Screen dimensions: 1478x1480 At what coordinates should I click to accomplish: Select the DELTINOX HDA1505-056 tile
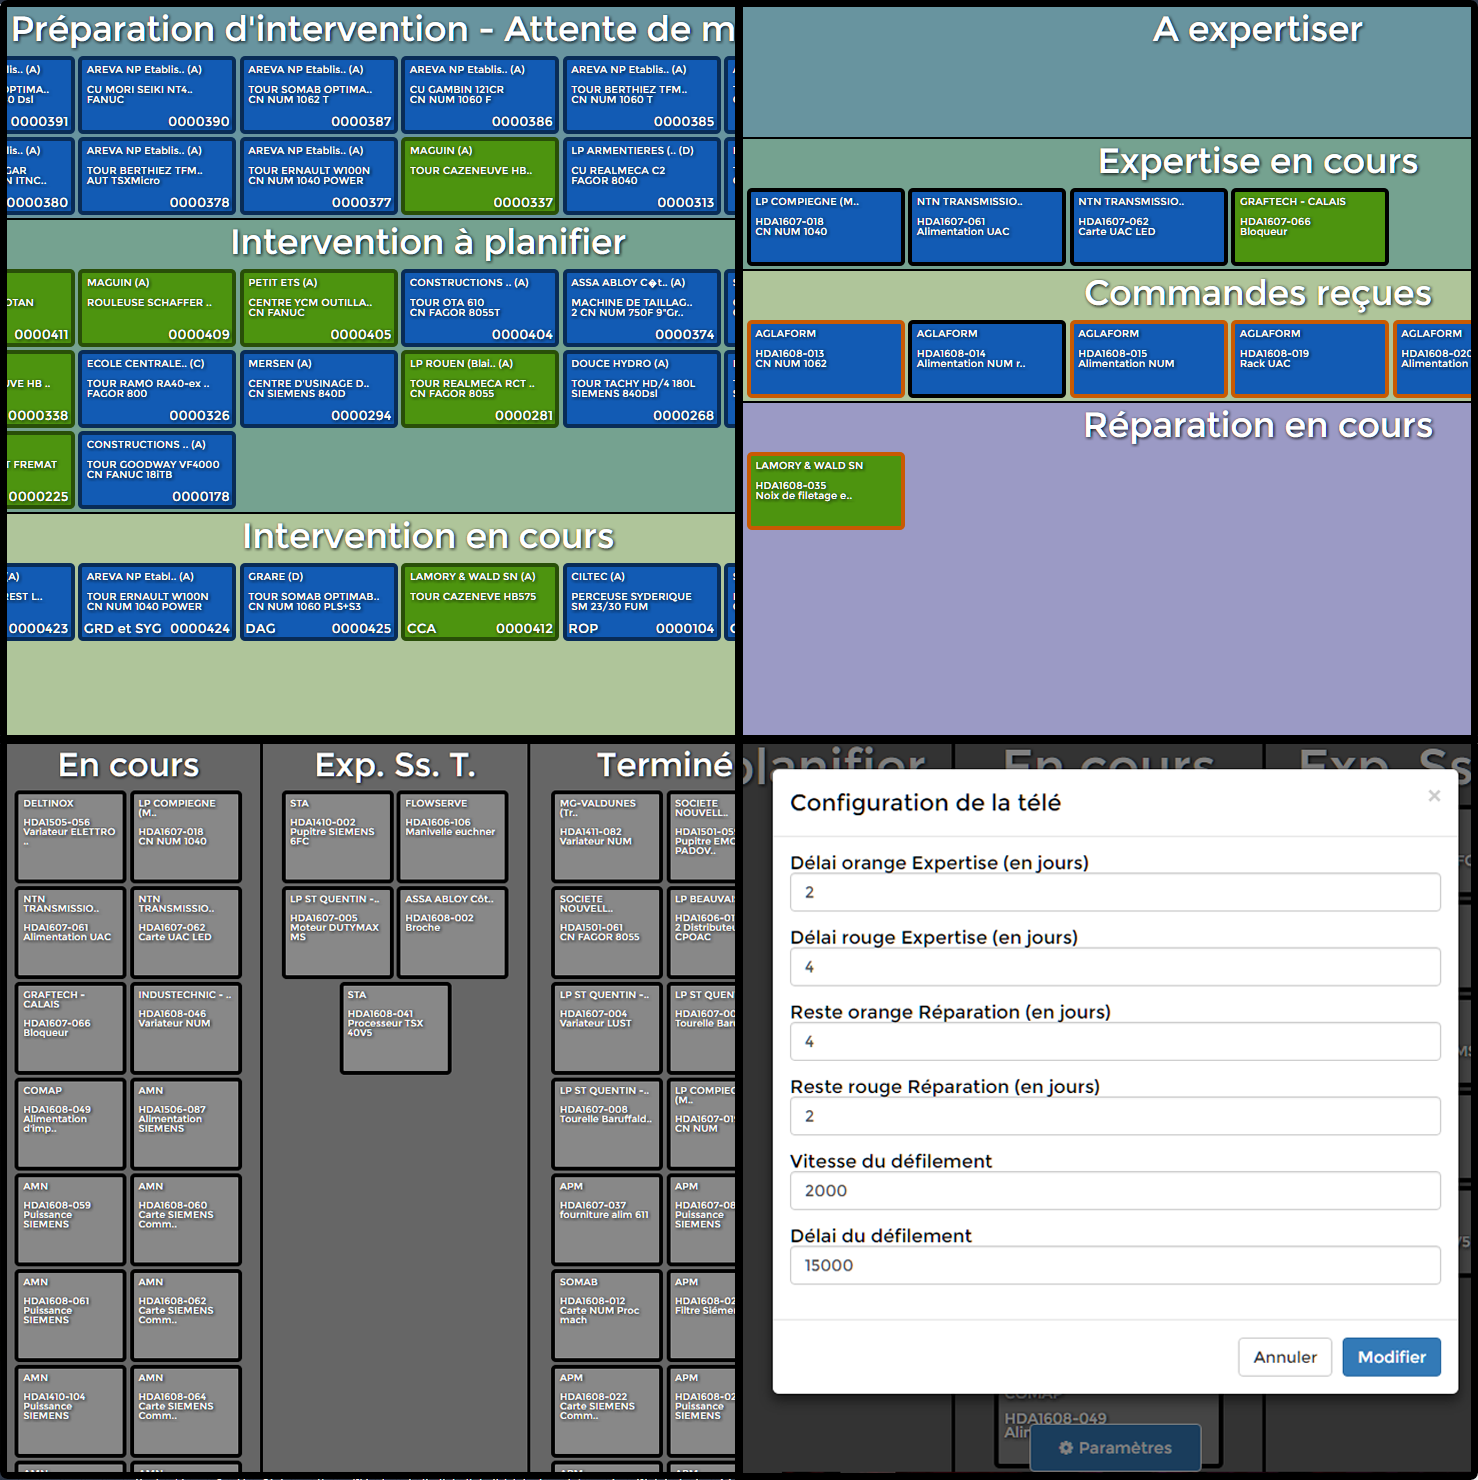tap(70, 836)
